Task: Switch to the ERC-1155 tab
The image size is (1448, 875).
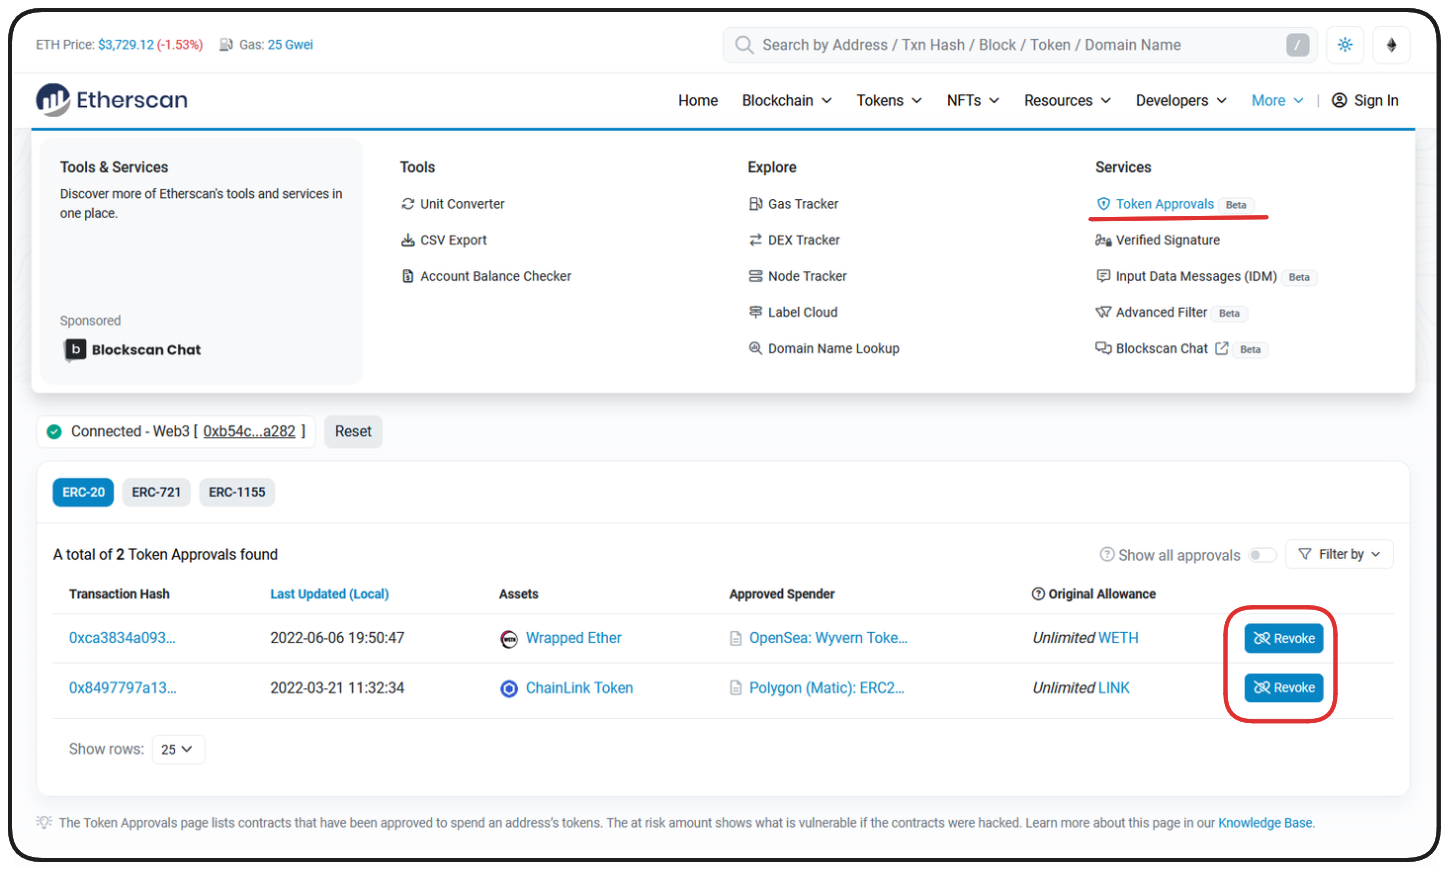Action: 237,492
